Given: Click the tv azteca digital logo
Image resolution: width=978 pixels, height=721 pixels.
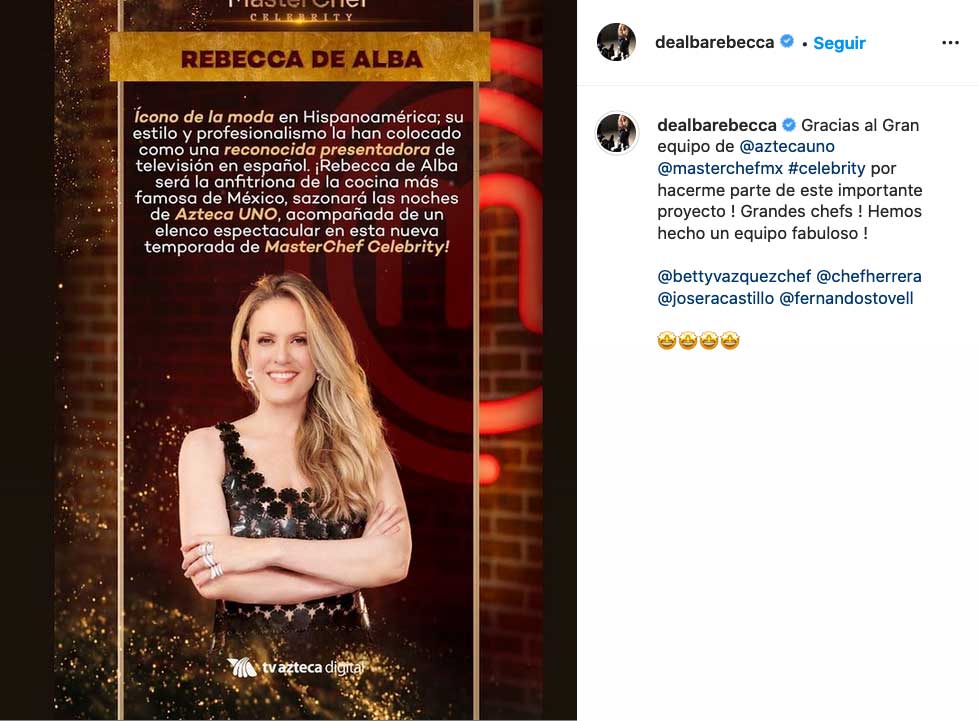Looking at the screenshot, I should 296,668.
